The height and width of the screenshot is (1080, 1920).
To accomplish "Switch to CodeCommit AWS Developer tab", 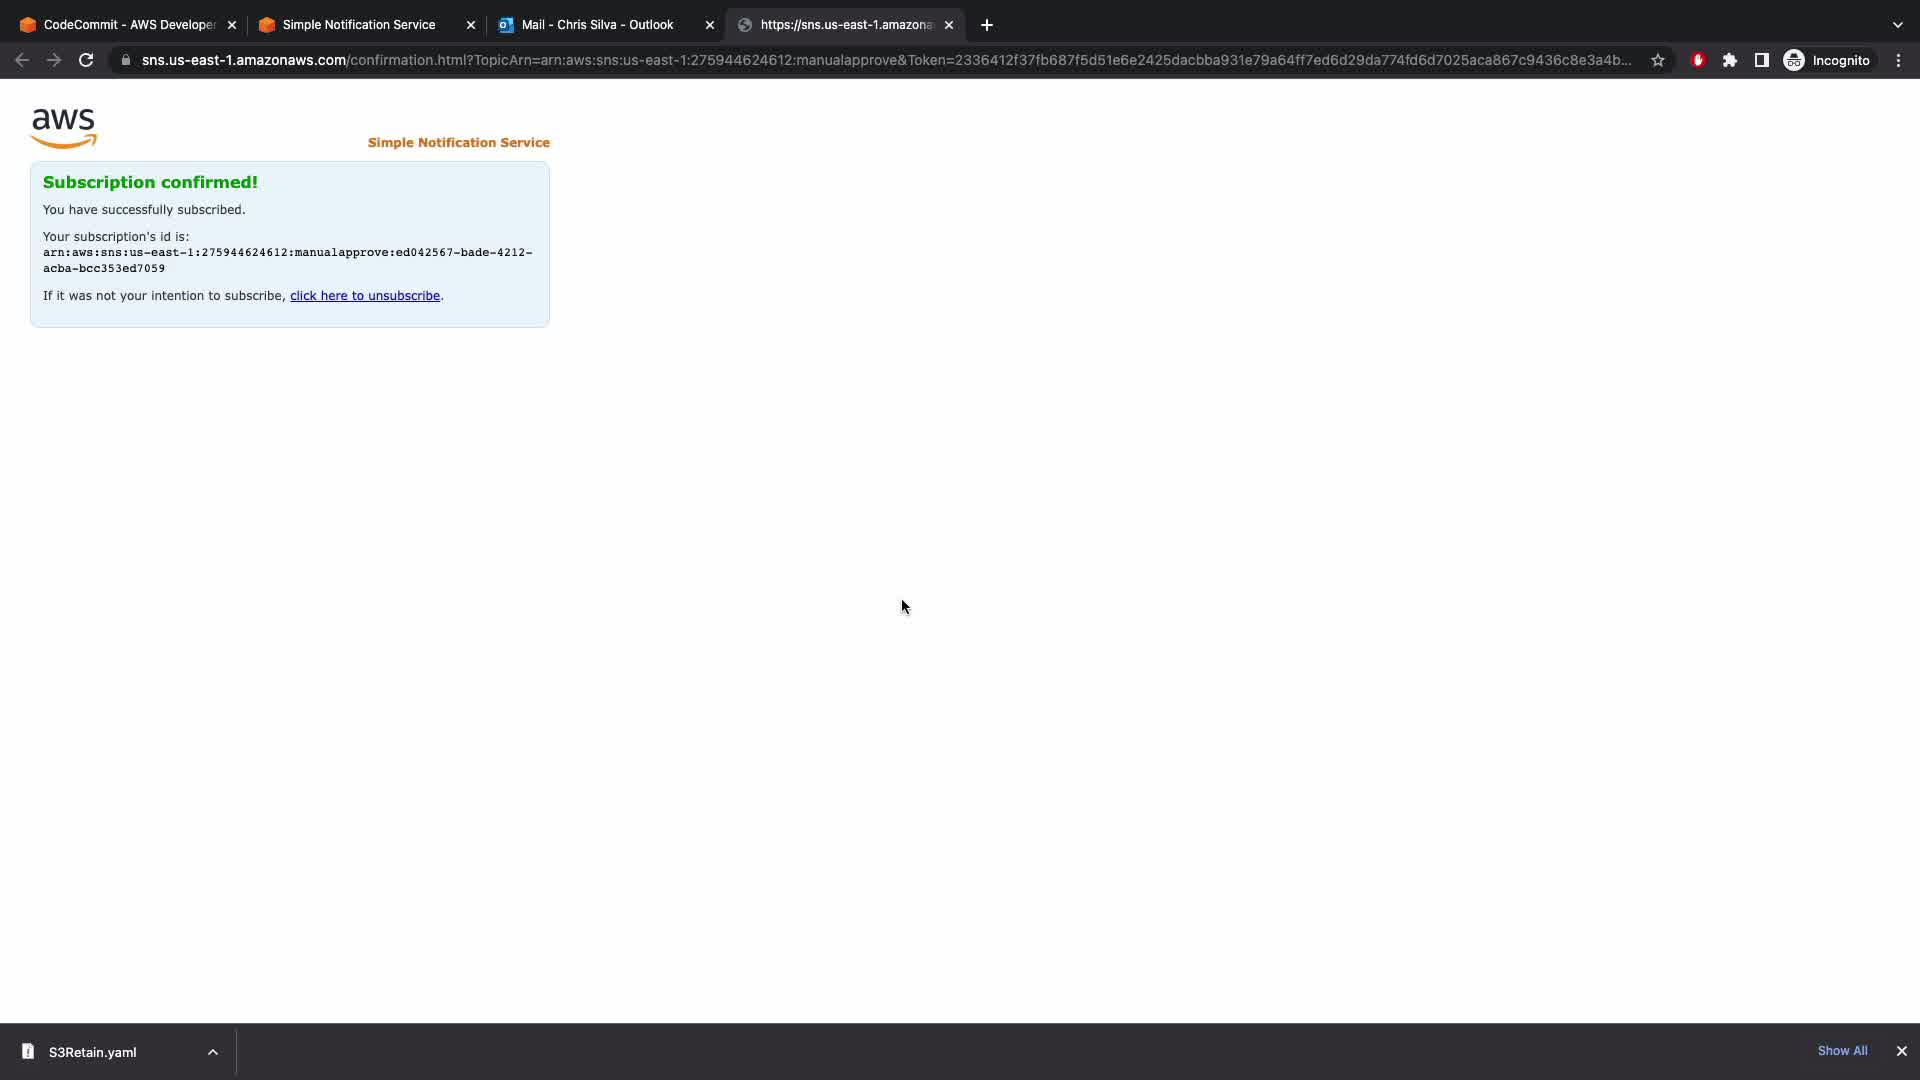I will tap(128, 25).
